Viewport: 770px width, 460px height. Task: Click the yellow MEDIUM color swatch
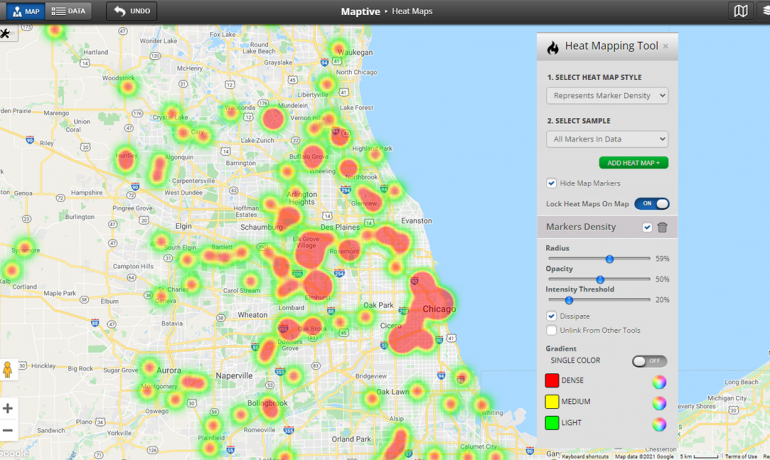[552, 402]
